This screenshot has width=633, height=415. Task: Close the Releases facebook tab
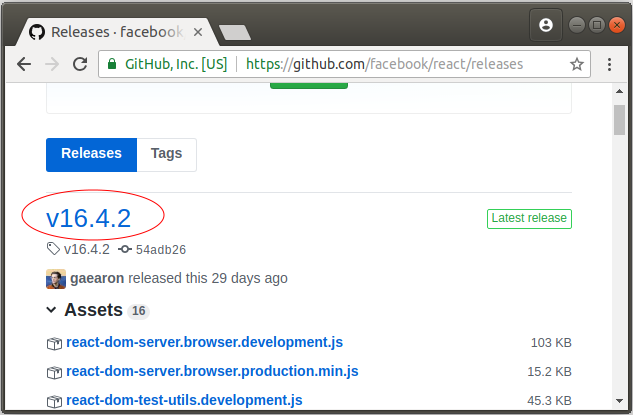pyautogui.click(x=198, y=32)
